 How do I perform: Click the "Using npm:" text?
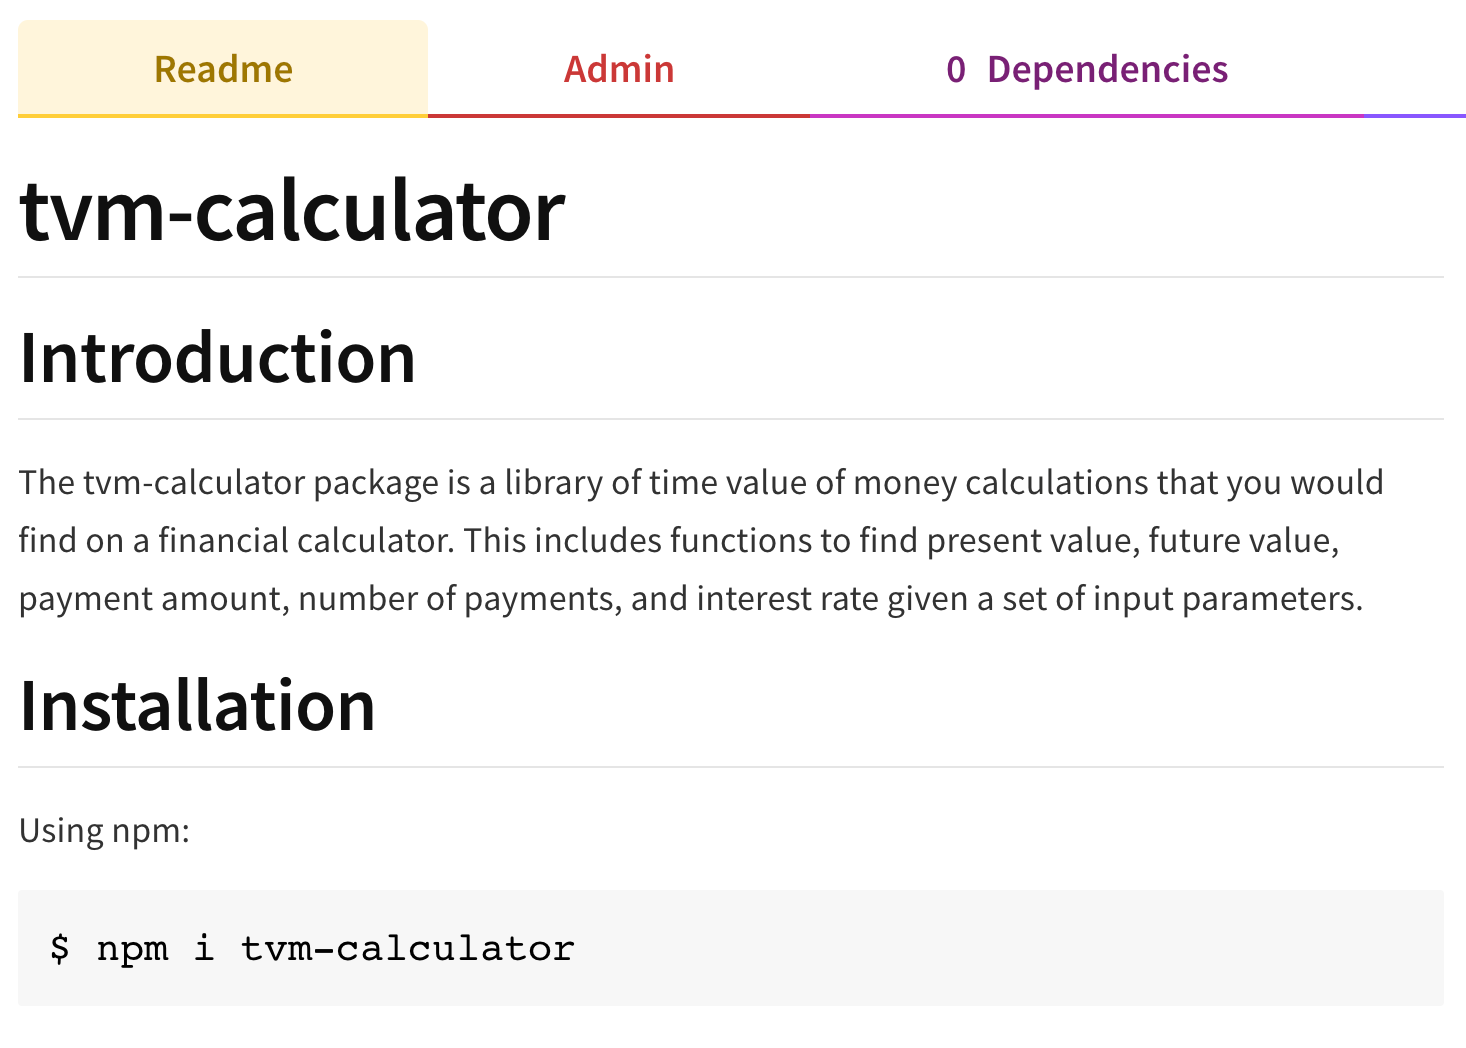pos(104,831)
